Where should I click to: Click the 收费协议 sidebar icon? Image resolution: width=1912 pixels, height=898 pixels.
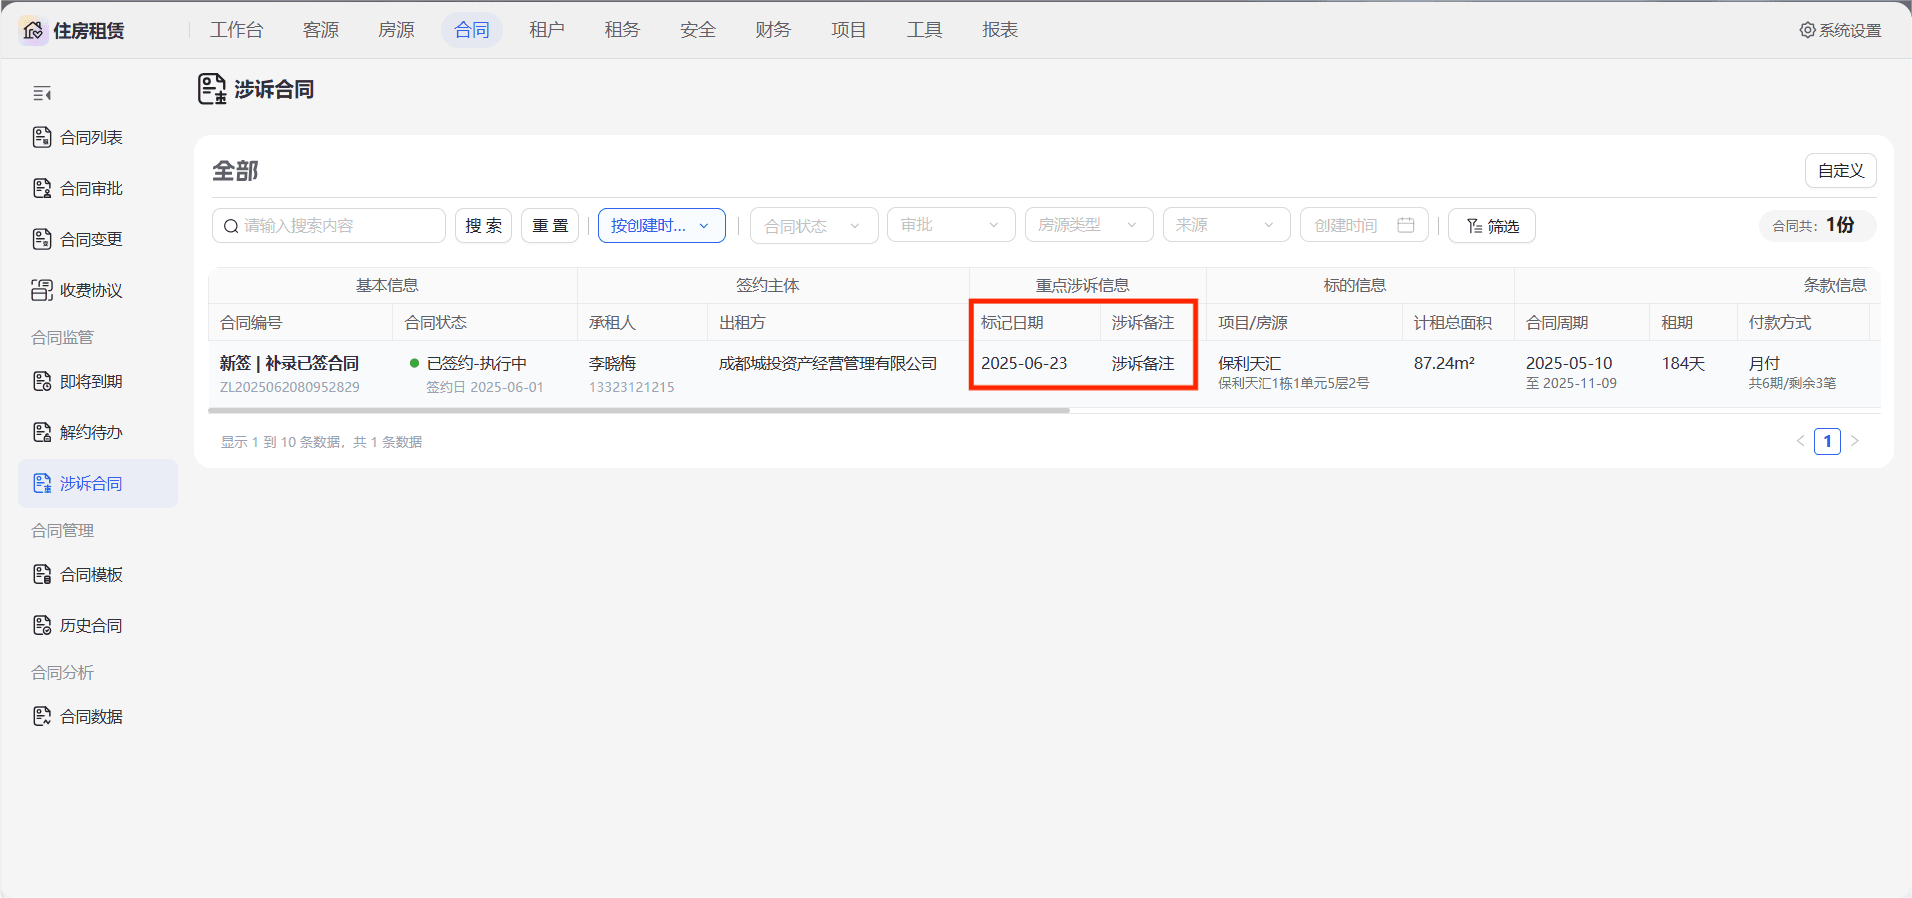point(42,290)
